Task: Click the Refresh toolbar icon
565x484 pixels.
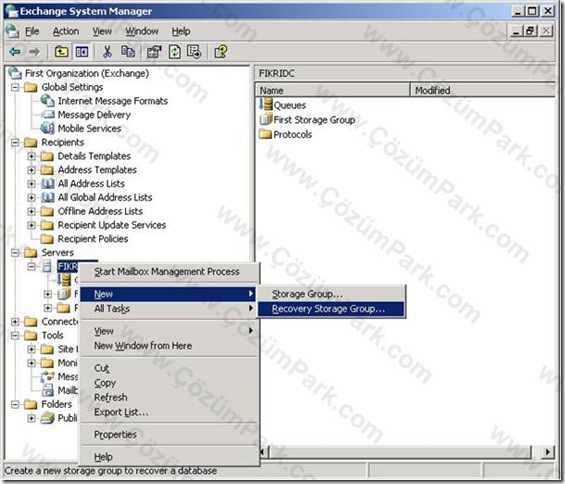Action: coord(175,52)
